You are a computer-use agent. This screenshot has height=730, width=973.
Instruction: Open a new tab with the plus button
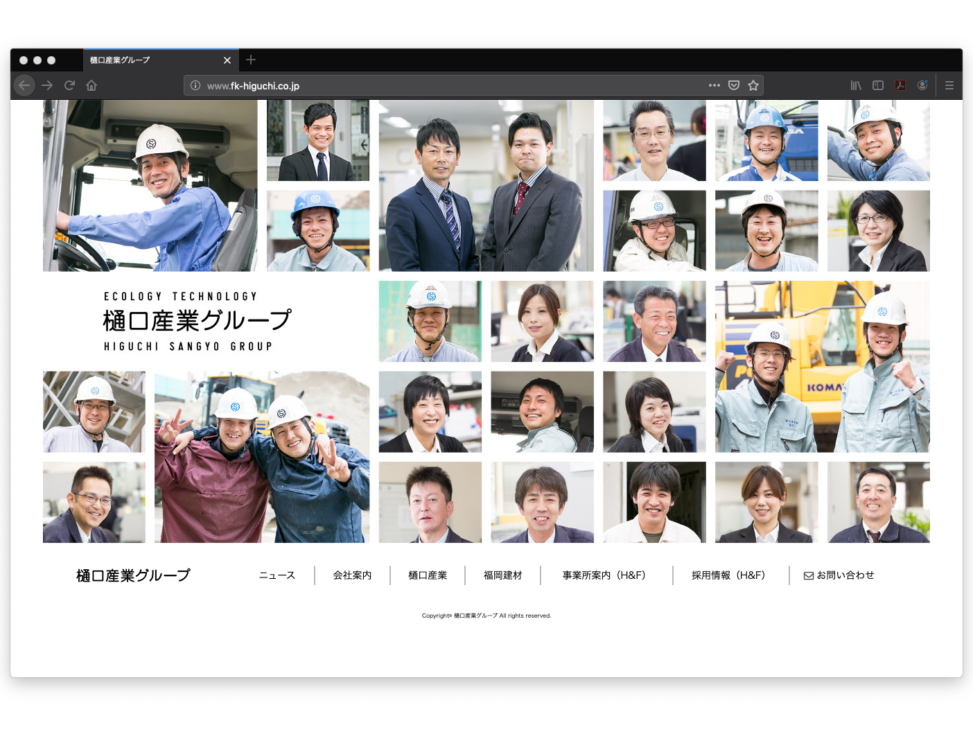pos(251,60)
